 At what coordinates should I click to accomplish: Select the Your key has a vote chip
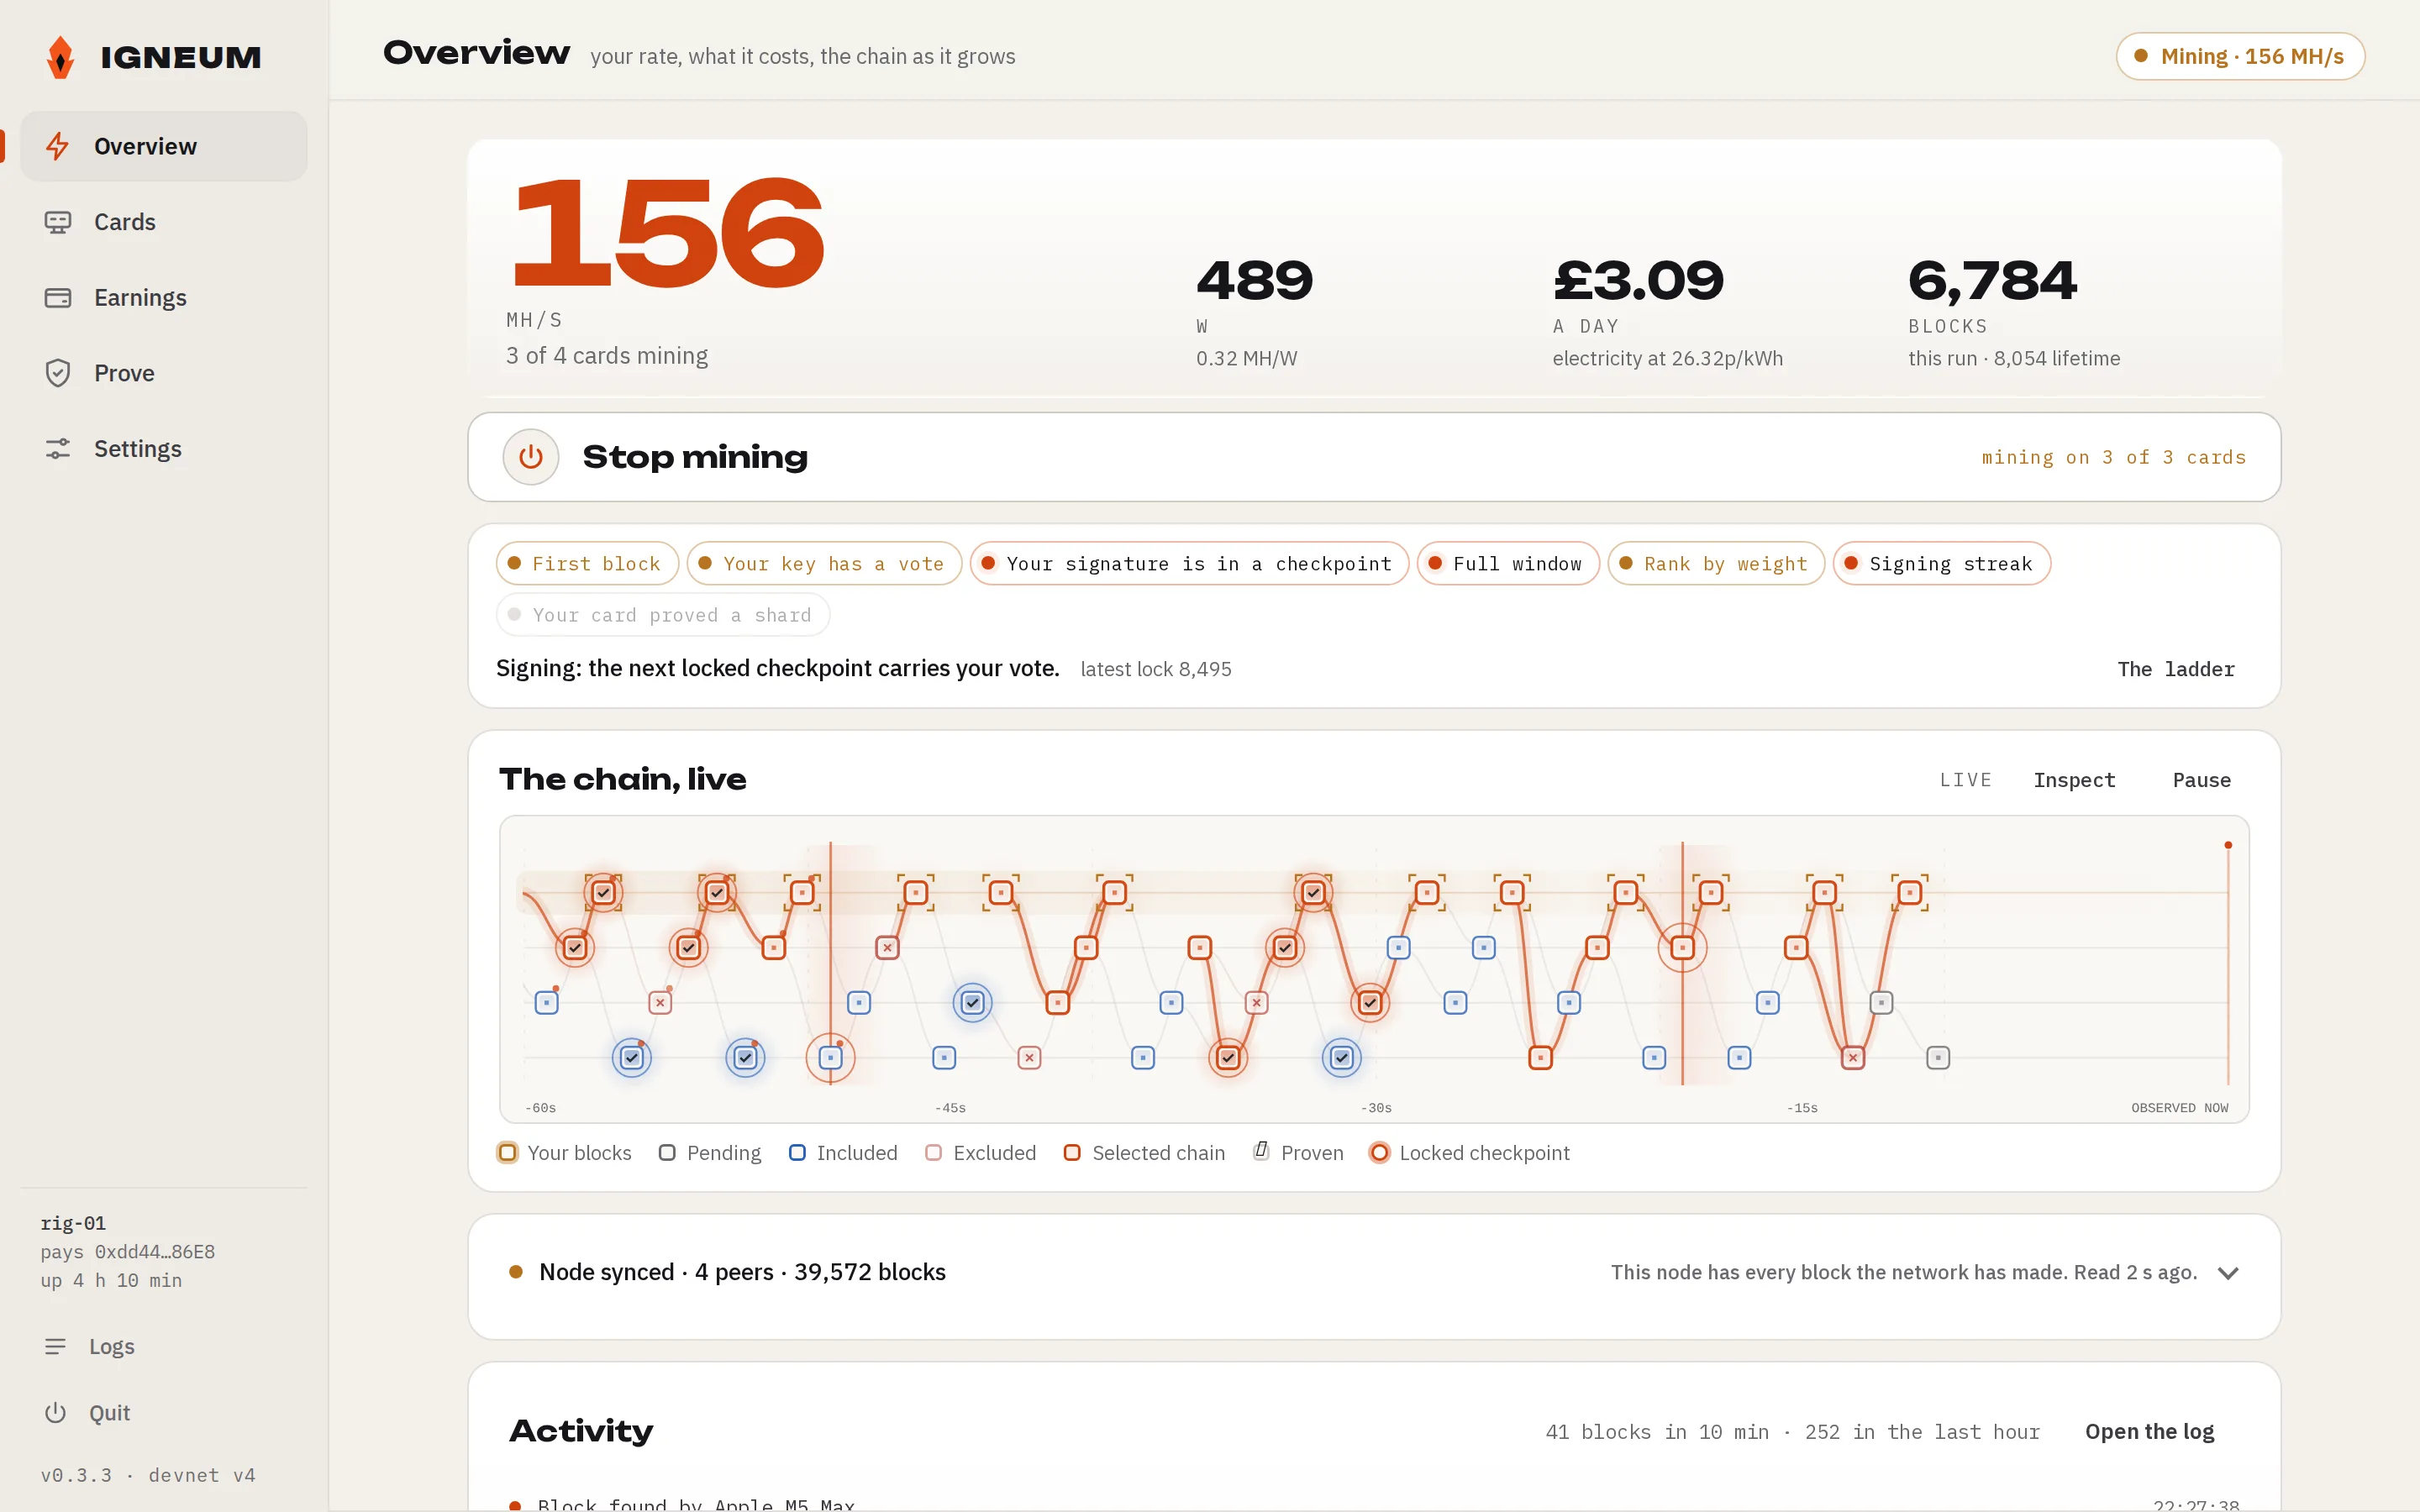tap(824, 564)
